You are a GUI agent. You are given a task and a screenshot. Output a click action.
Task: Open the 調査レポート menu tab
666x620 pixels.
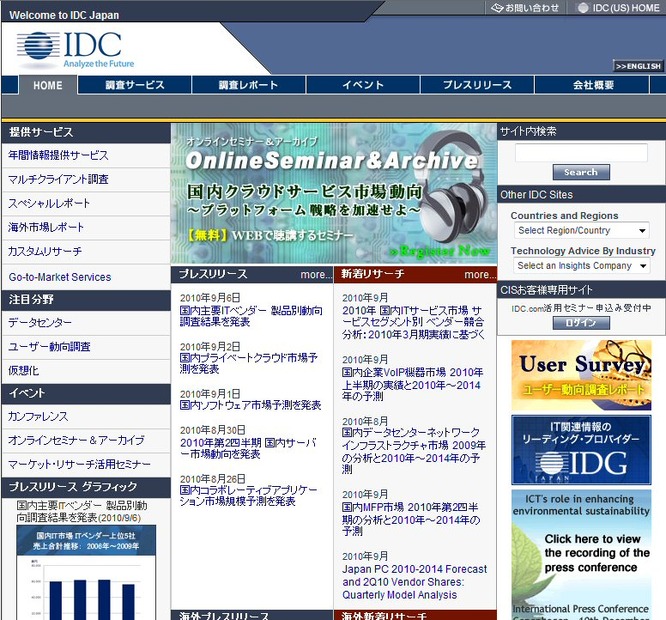248,85
